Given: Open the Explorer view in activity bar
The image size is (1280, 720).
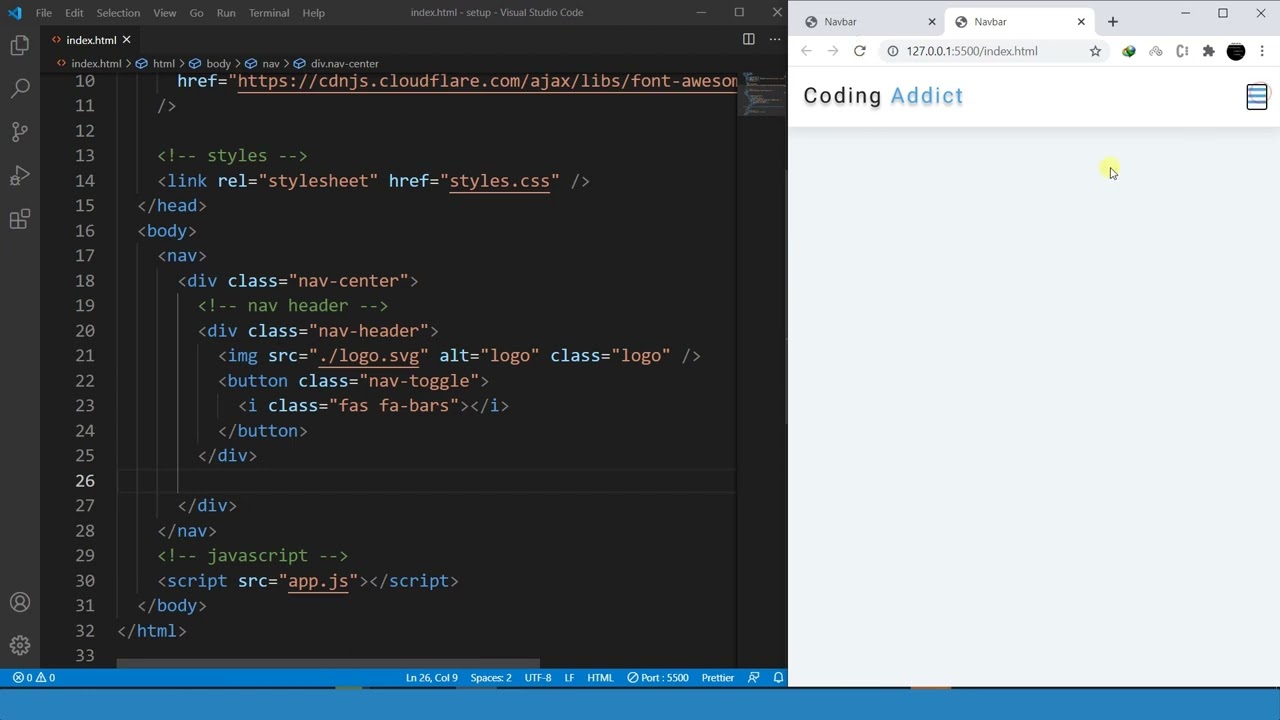Looking at the screenshot, I should tap(19, 45).
